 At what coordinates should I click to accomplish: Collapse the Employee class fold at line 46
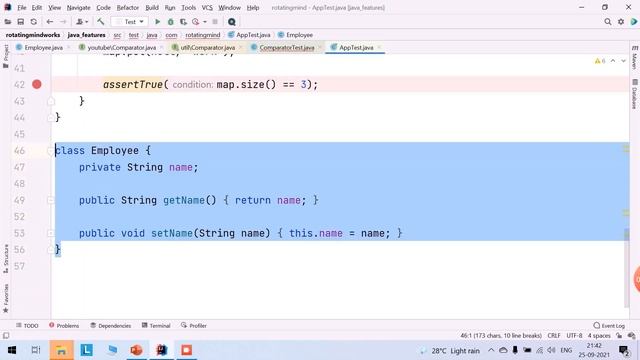[50, 151]
